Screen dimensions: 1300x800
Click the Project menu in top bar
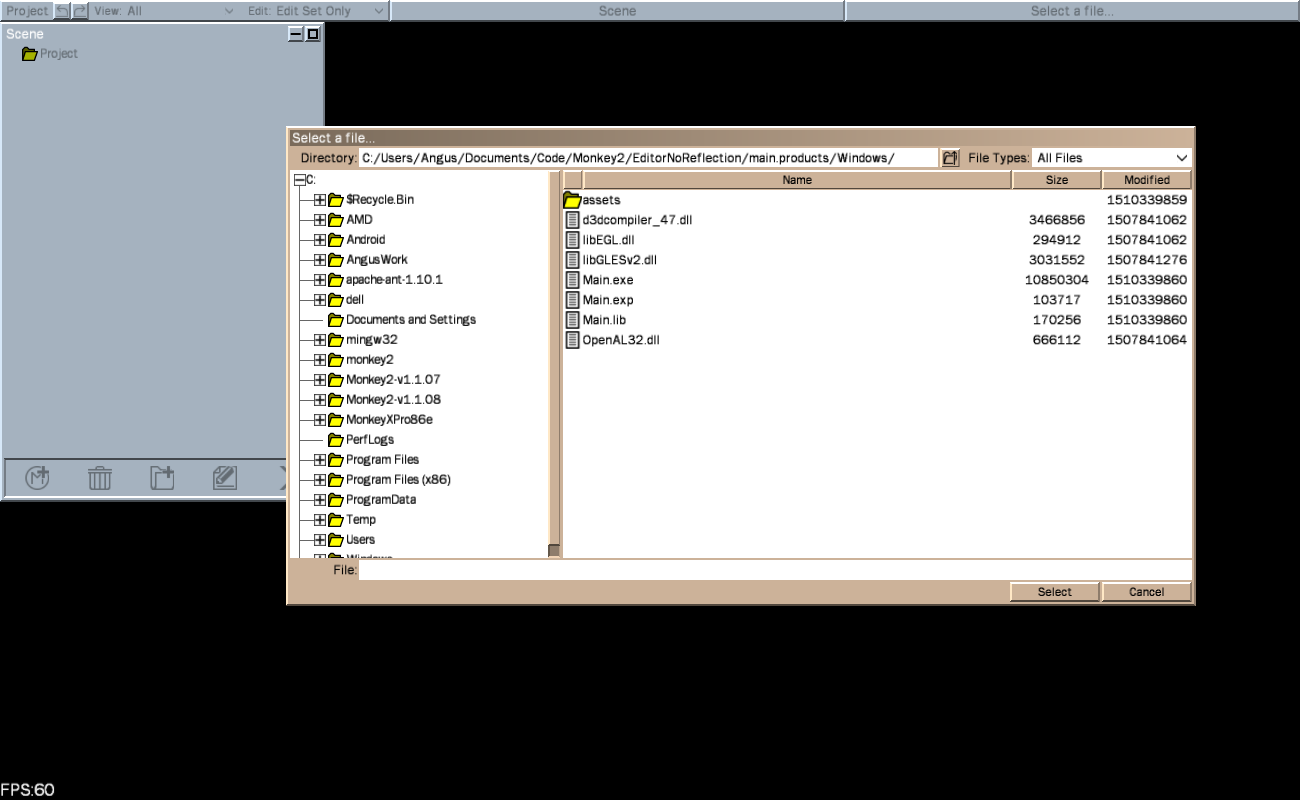(27, 11)
